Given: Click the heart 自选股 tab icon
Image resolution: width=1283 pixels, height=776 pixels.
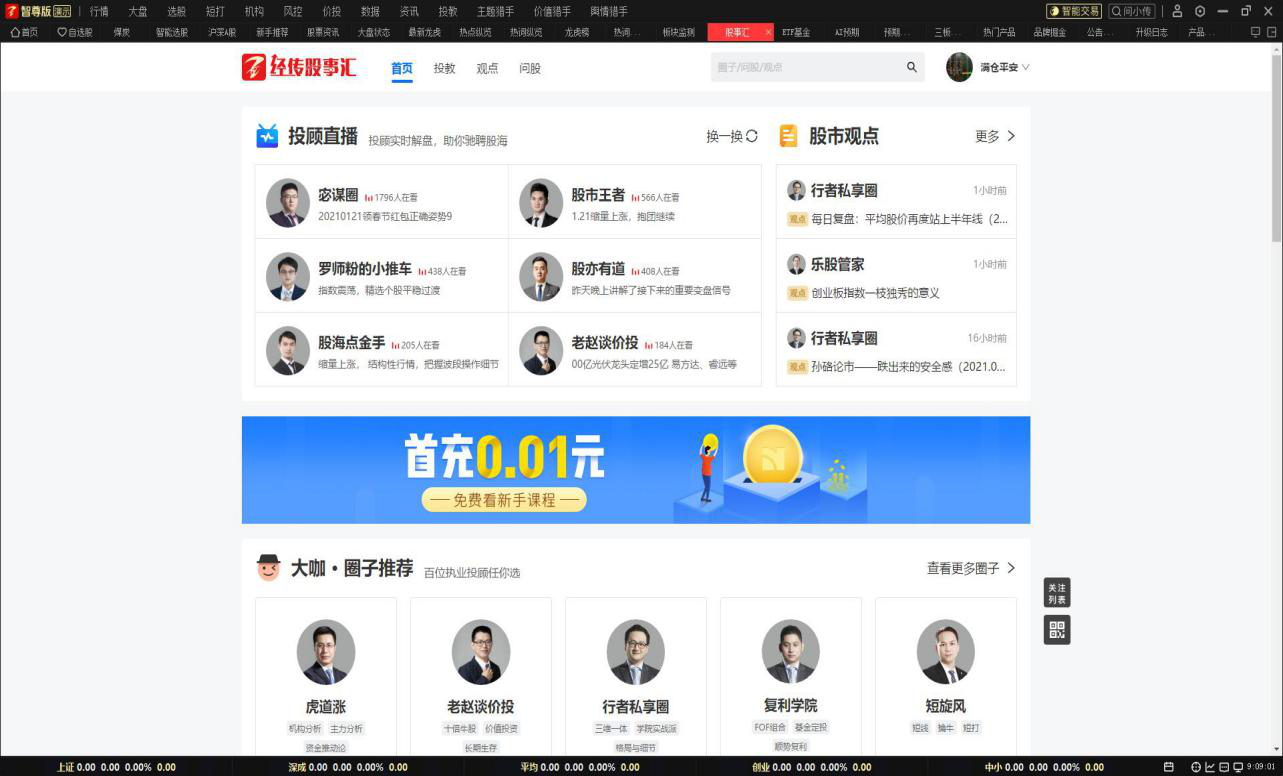Looking at the screenshot, I should point(62,32).
